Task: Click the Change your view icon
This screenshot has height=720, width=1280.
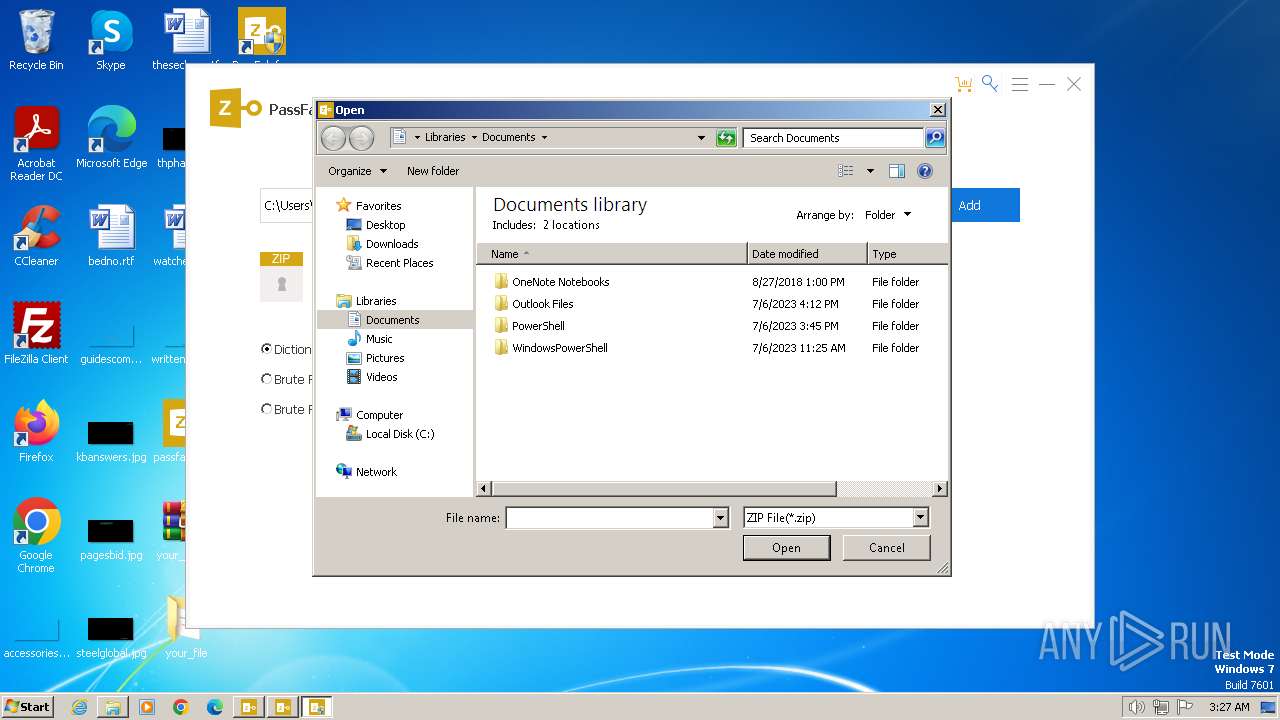Action: [846, 171]
